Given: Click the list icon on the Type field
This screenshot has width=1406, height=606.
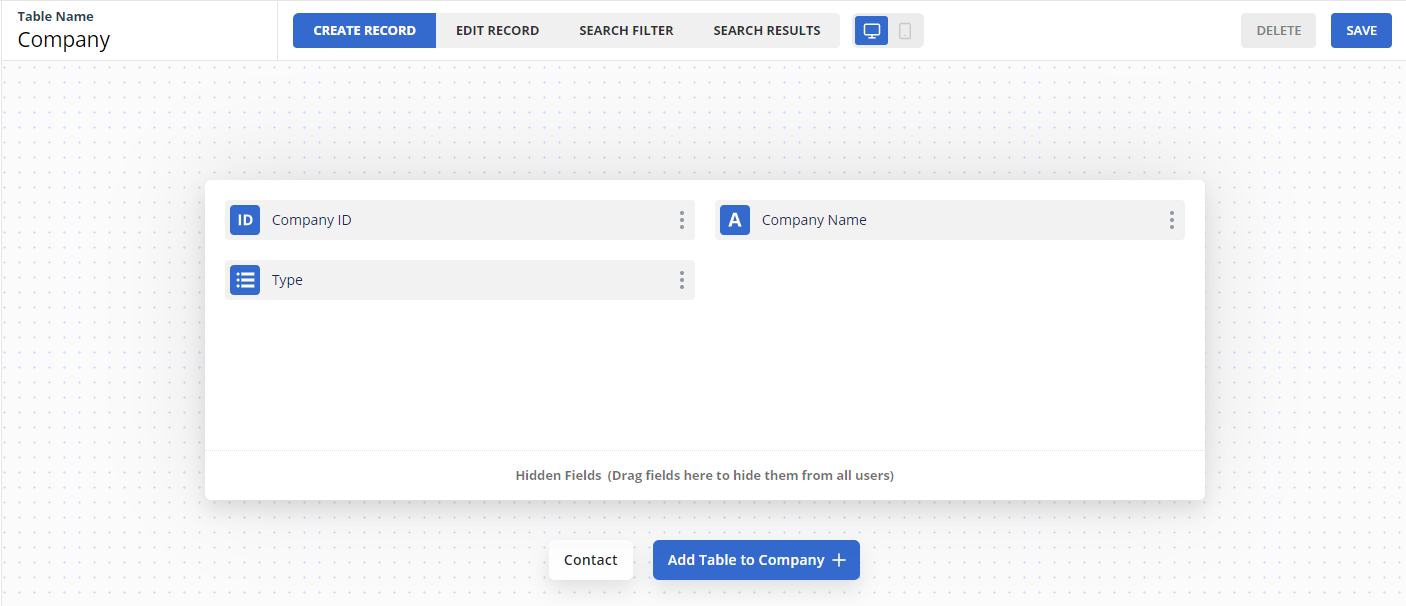Looking at the screenshot, I should point(245,280).
